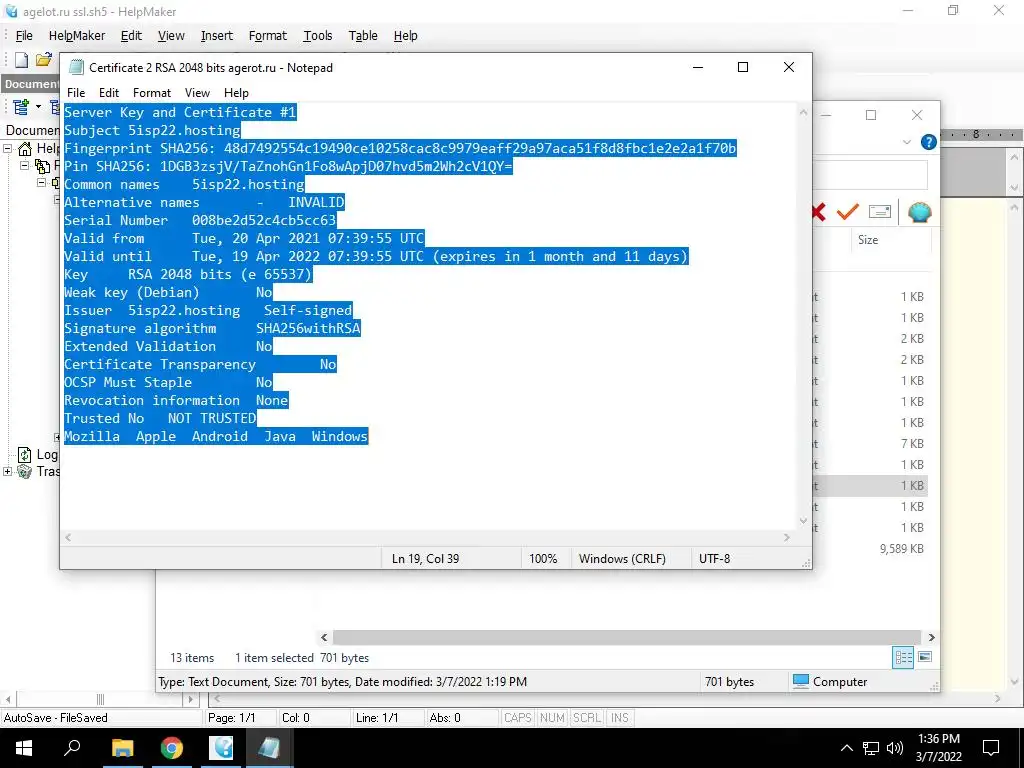Open the dropdown arrow beside the add topic icon
The height and width of the screenshot is (768, 1024).
click(x=39, y=106)
